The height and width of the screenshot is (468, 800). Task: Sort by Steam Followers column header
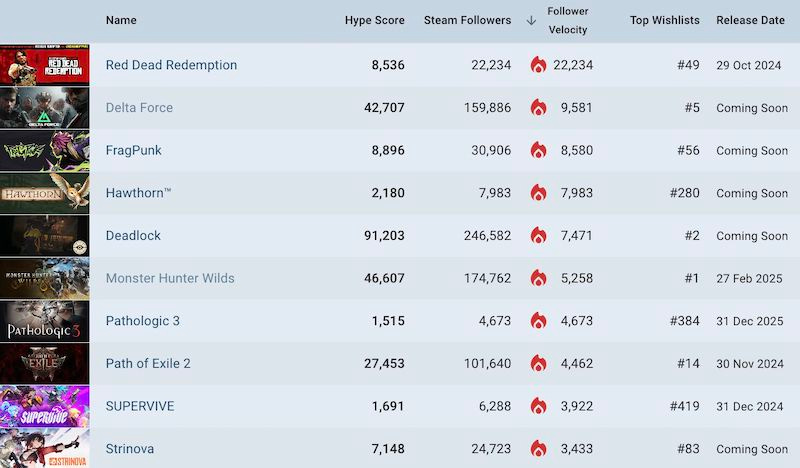(467, 20)
